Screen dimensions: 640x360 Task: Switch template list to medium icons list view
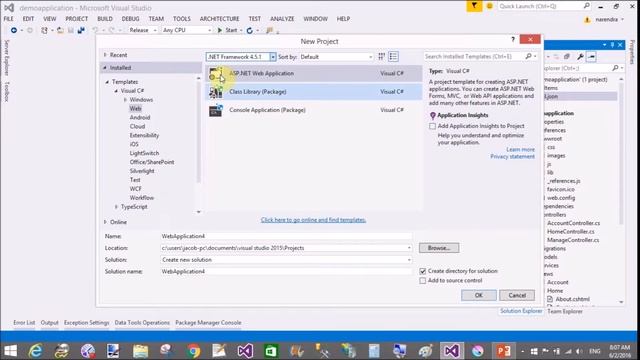[x=393, y=57]
